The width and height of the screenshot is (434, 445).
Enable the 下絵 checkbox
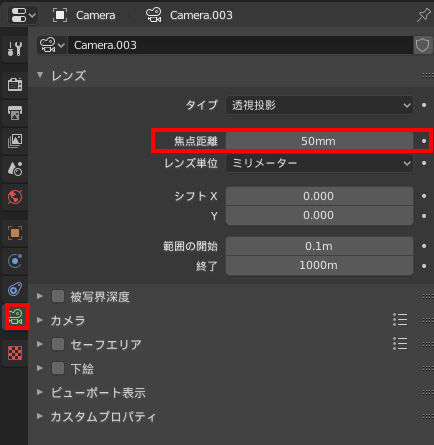tap(58, 368)
